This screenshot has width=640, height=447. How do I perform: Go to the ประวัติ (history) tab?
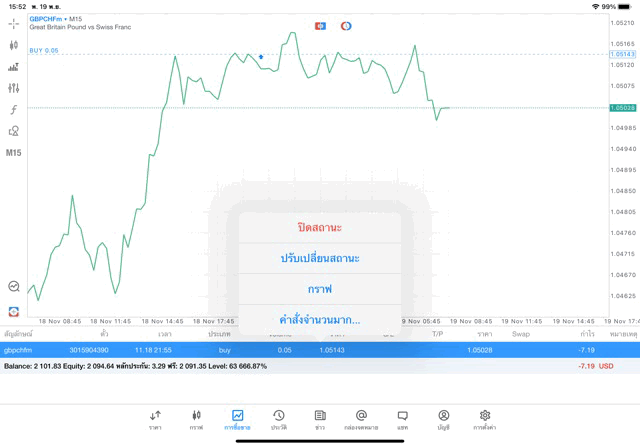pyautogui.click(x=279, y=419)
